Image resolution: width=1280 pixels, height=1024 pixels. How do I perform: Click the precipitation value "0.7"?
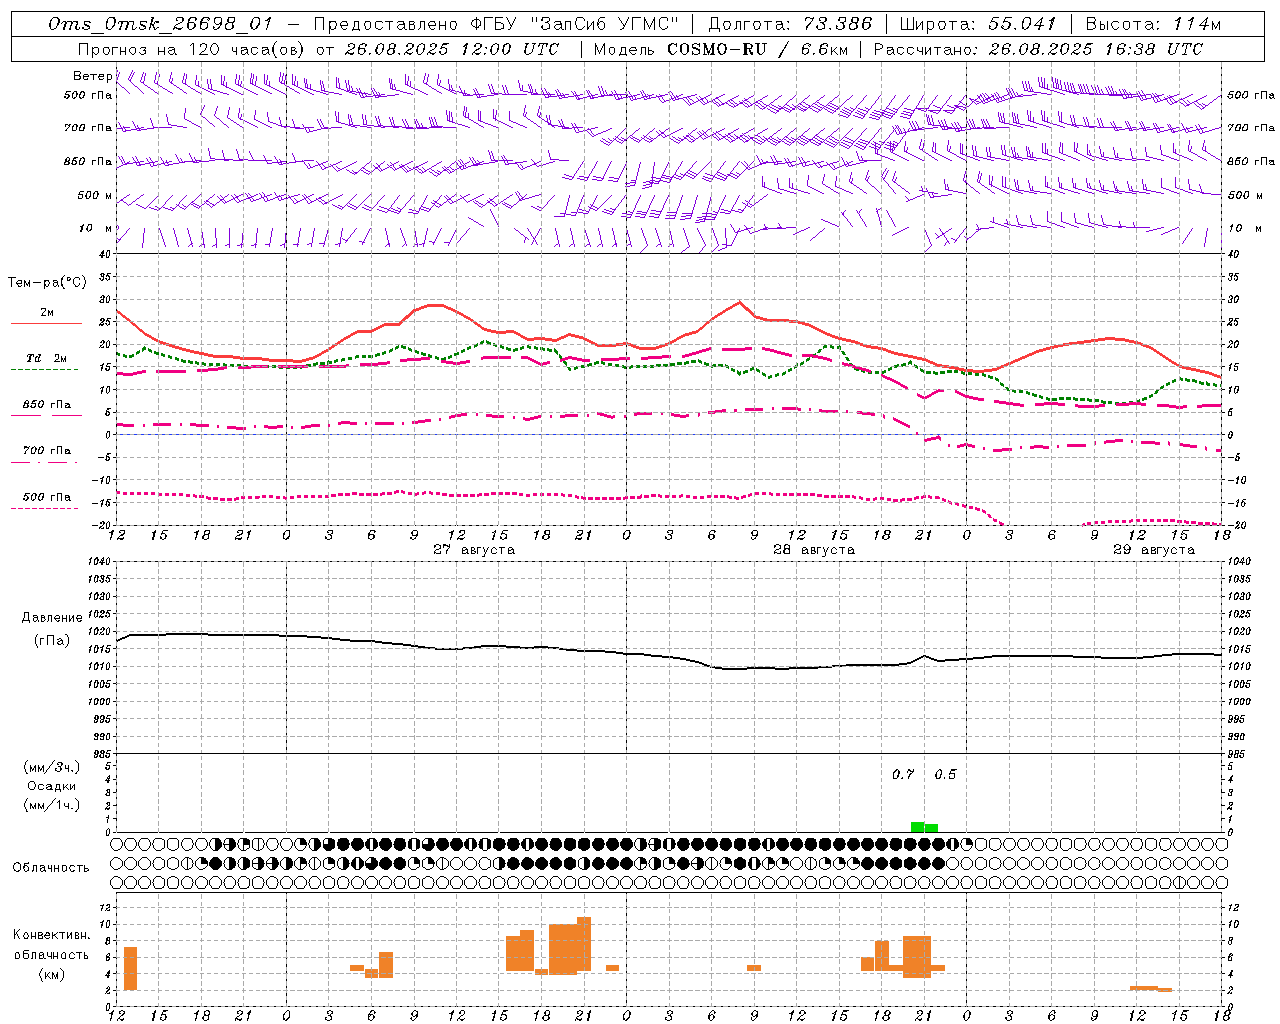coord(903,775)
